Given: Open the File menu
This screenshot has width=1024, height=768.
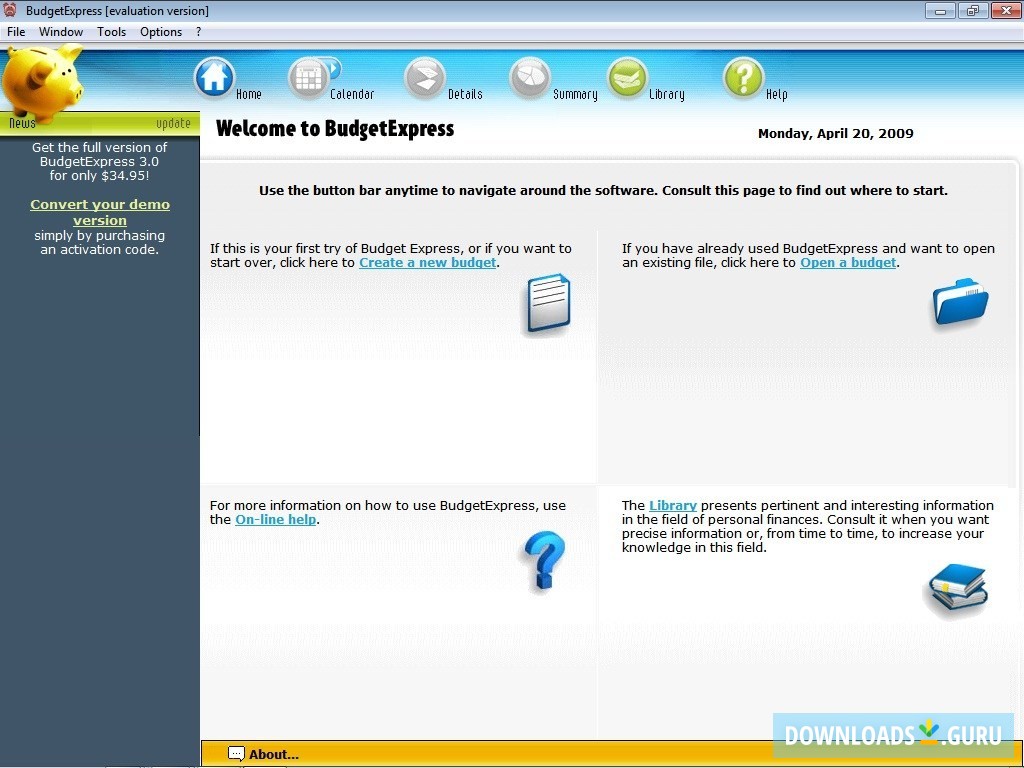Looking at the screenshot, I should tap(16, 31).
